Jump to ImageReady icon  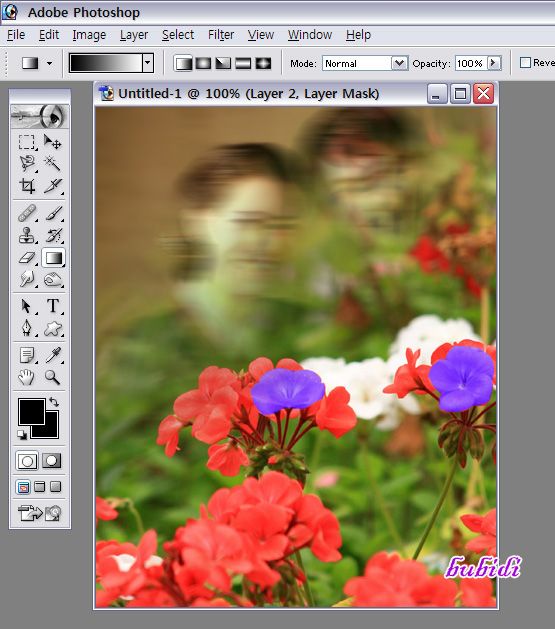[39, 513]
